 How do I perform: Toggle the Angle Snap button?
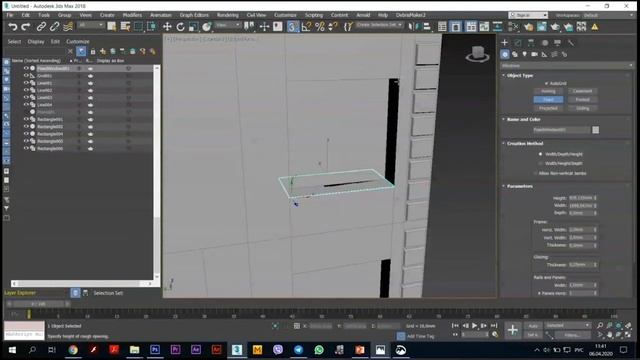point(306,27)
